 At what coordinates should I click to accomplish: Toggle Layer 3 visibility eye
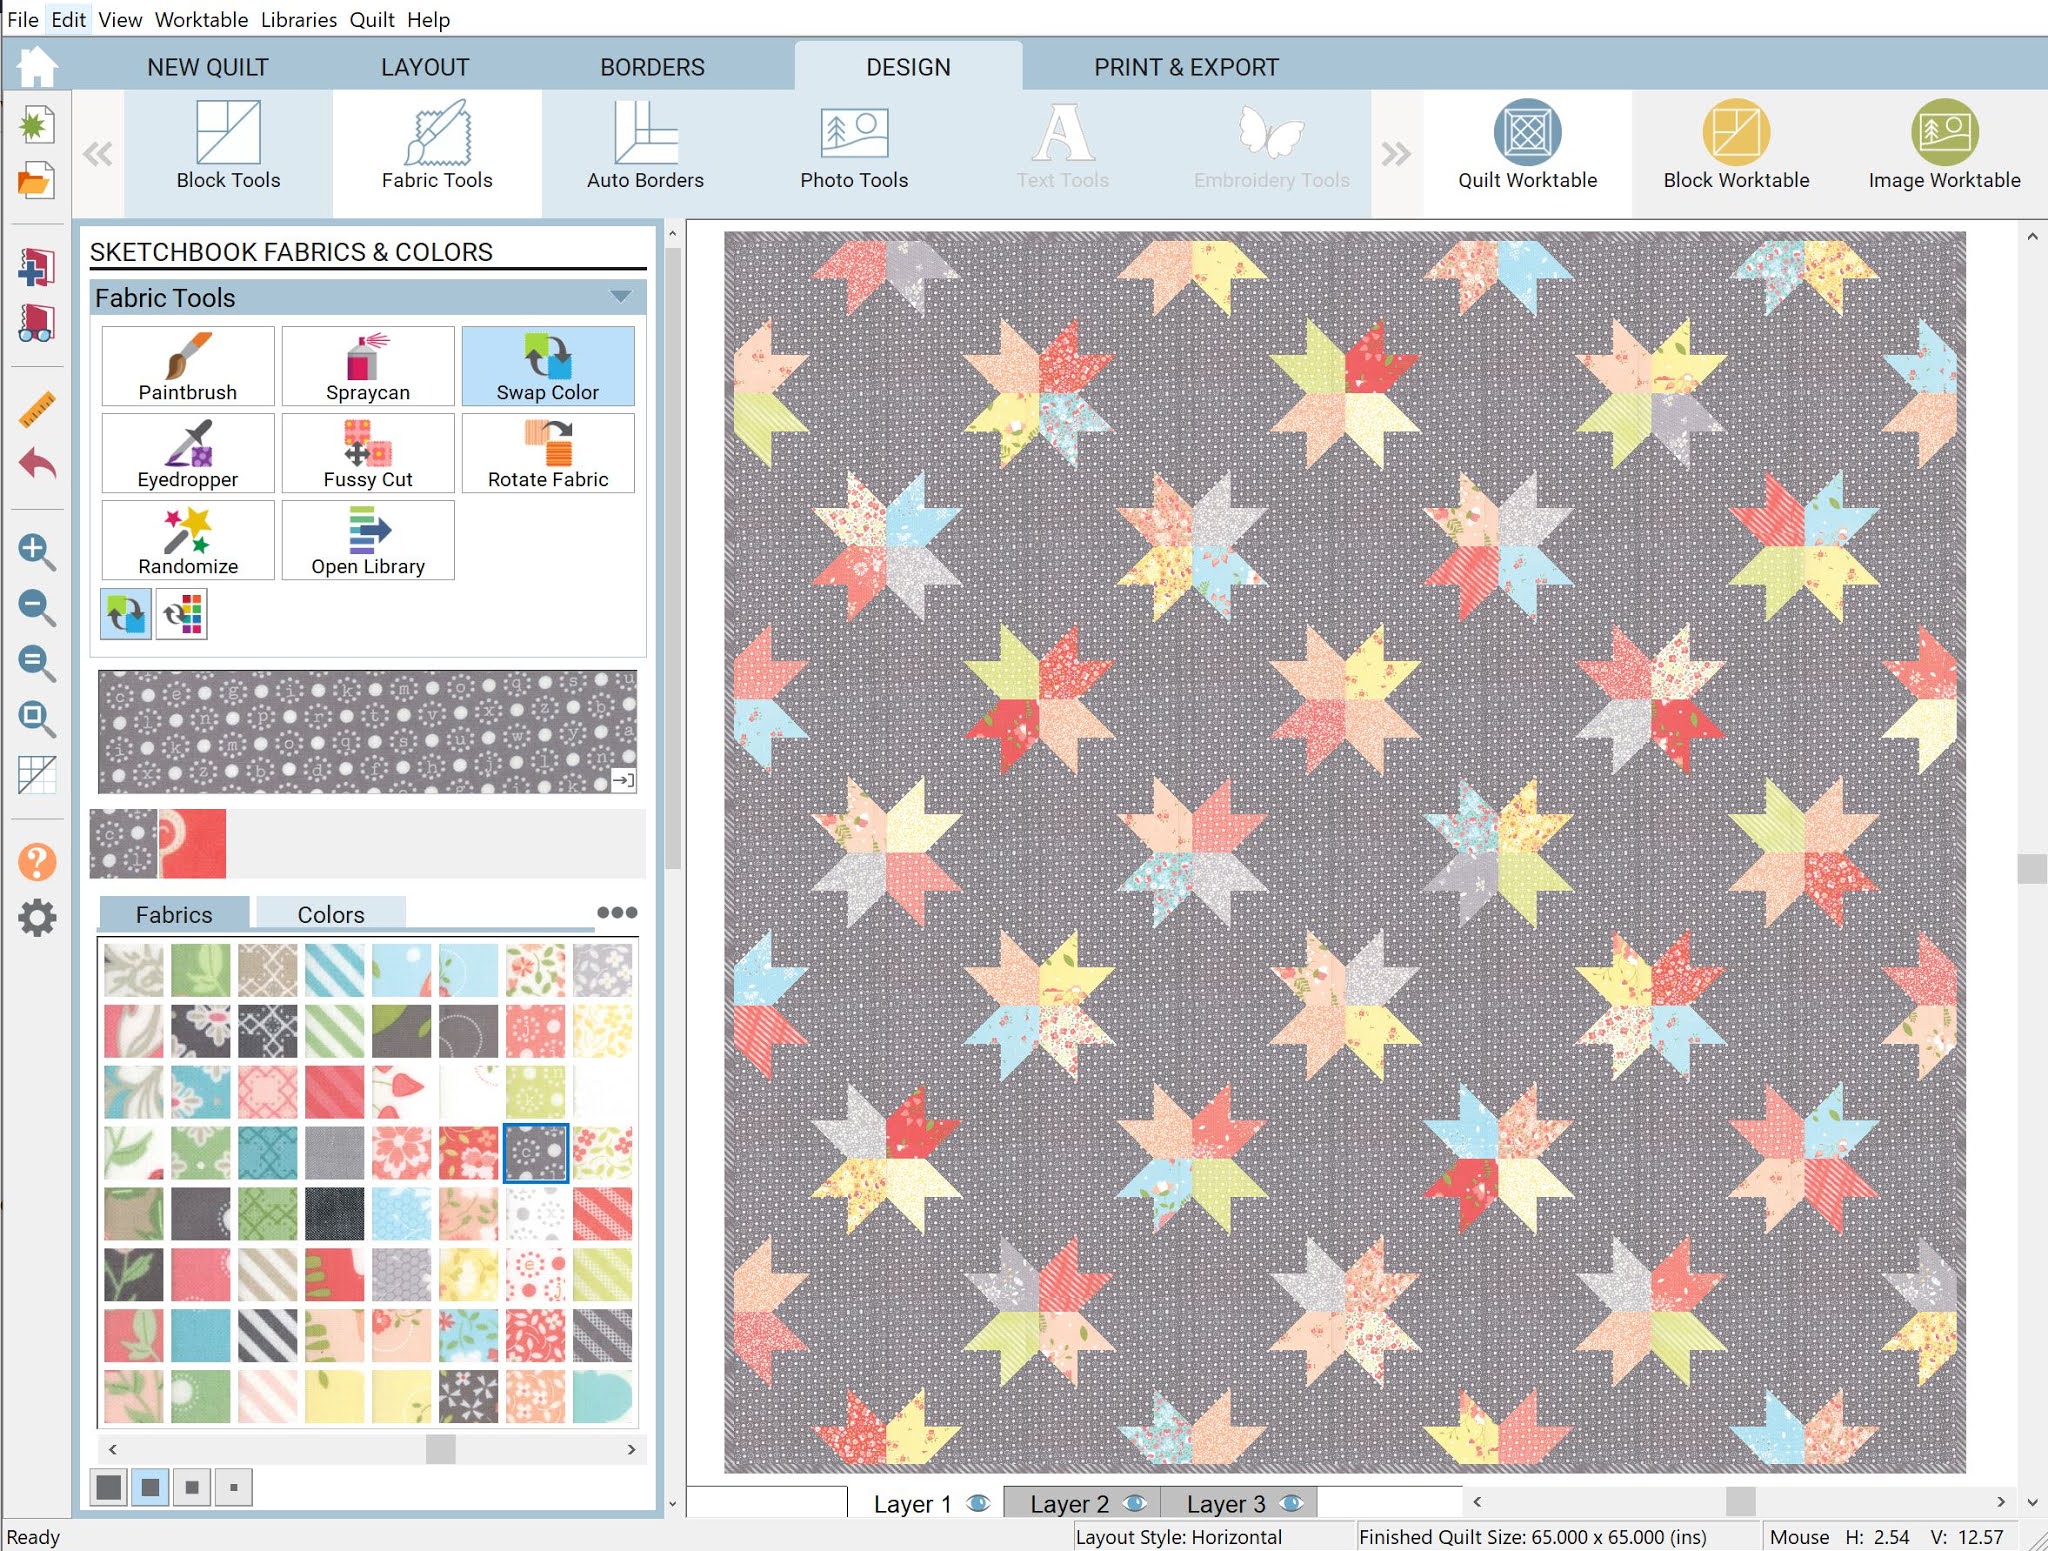1291,1503
